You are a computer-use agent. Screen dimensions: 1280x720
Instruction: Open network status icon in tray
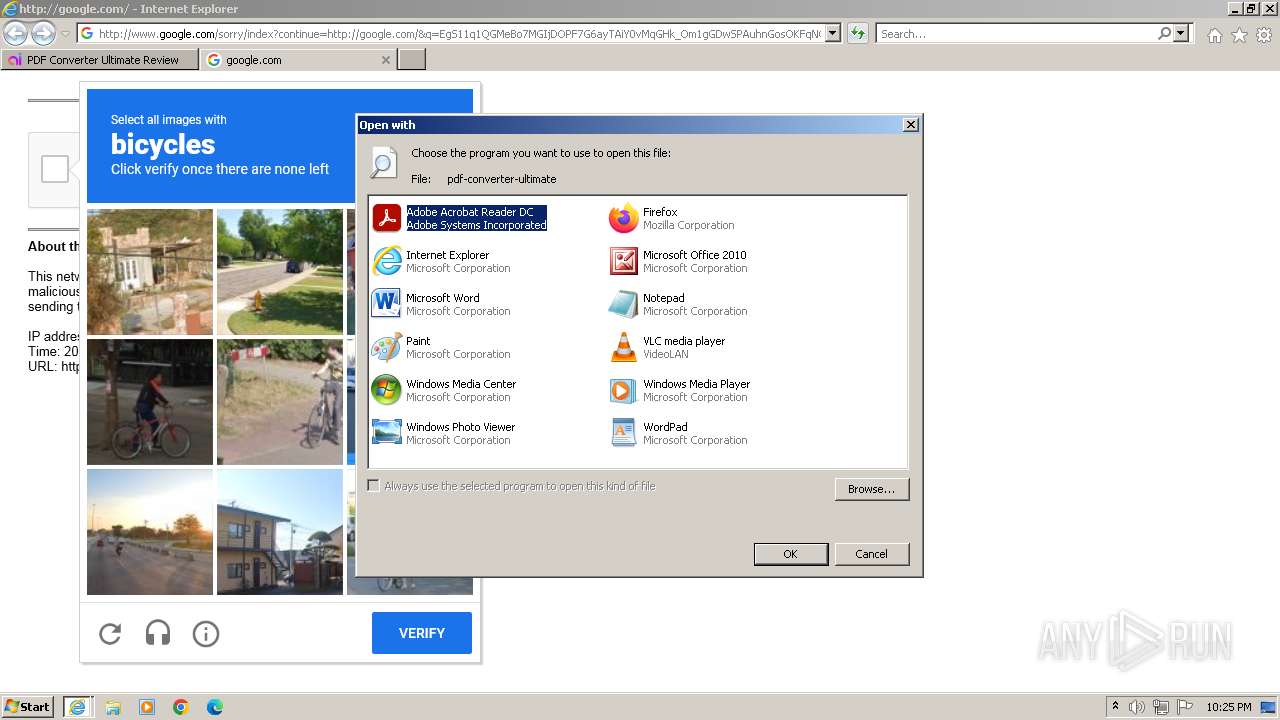point(1161,707)
